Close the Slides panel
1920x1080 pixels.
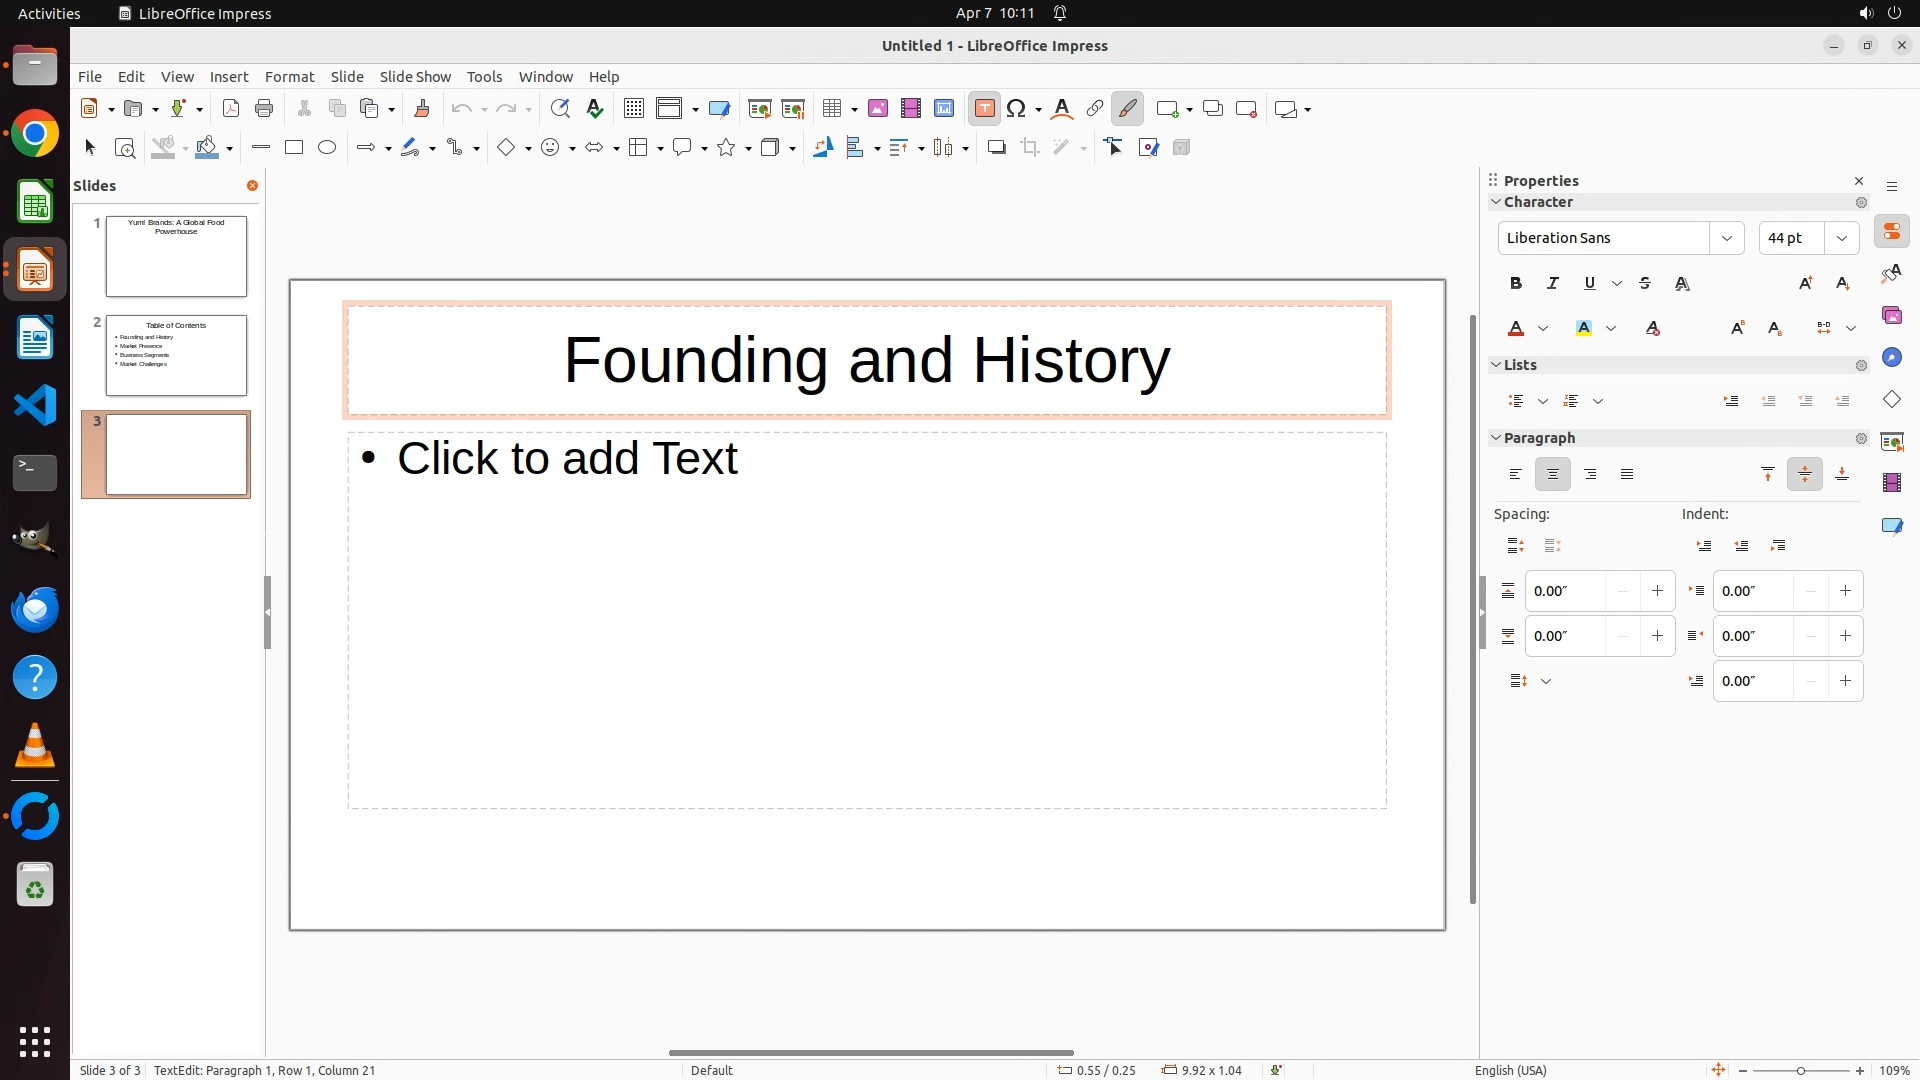tap(252, 186)
